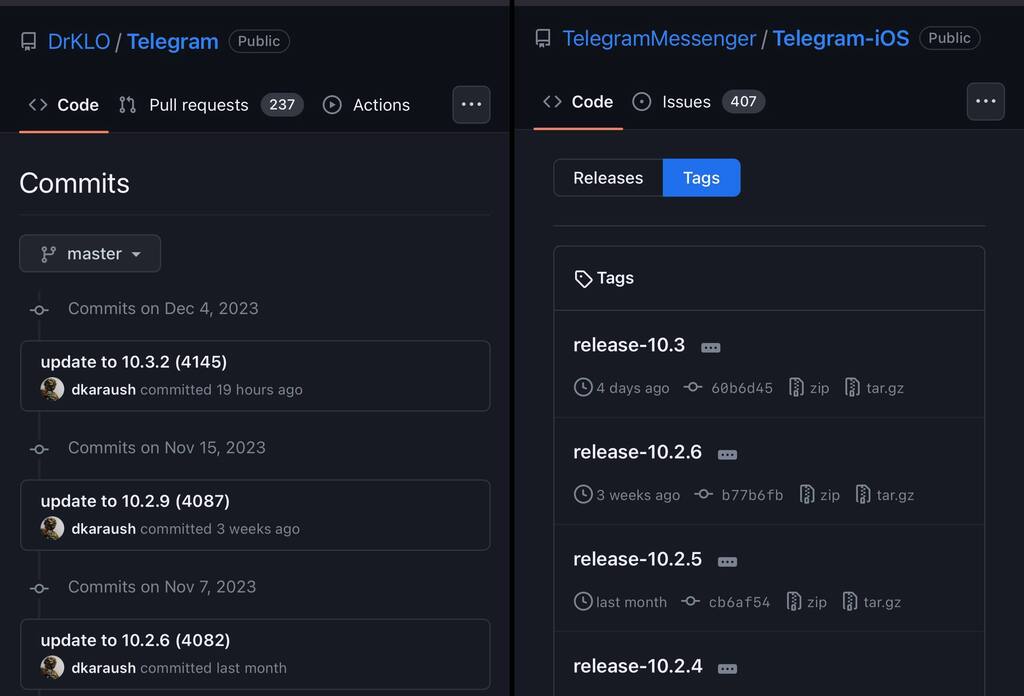Open commit update to 10.2.9 (4087)
The image size is (1024, 696).
[135, 501]
